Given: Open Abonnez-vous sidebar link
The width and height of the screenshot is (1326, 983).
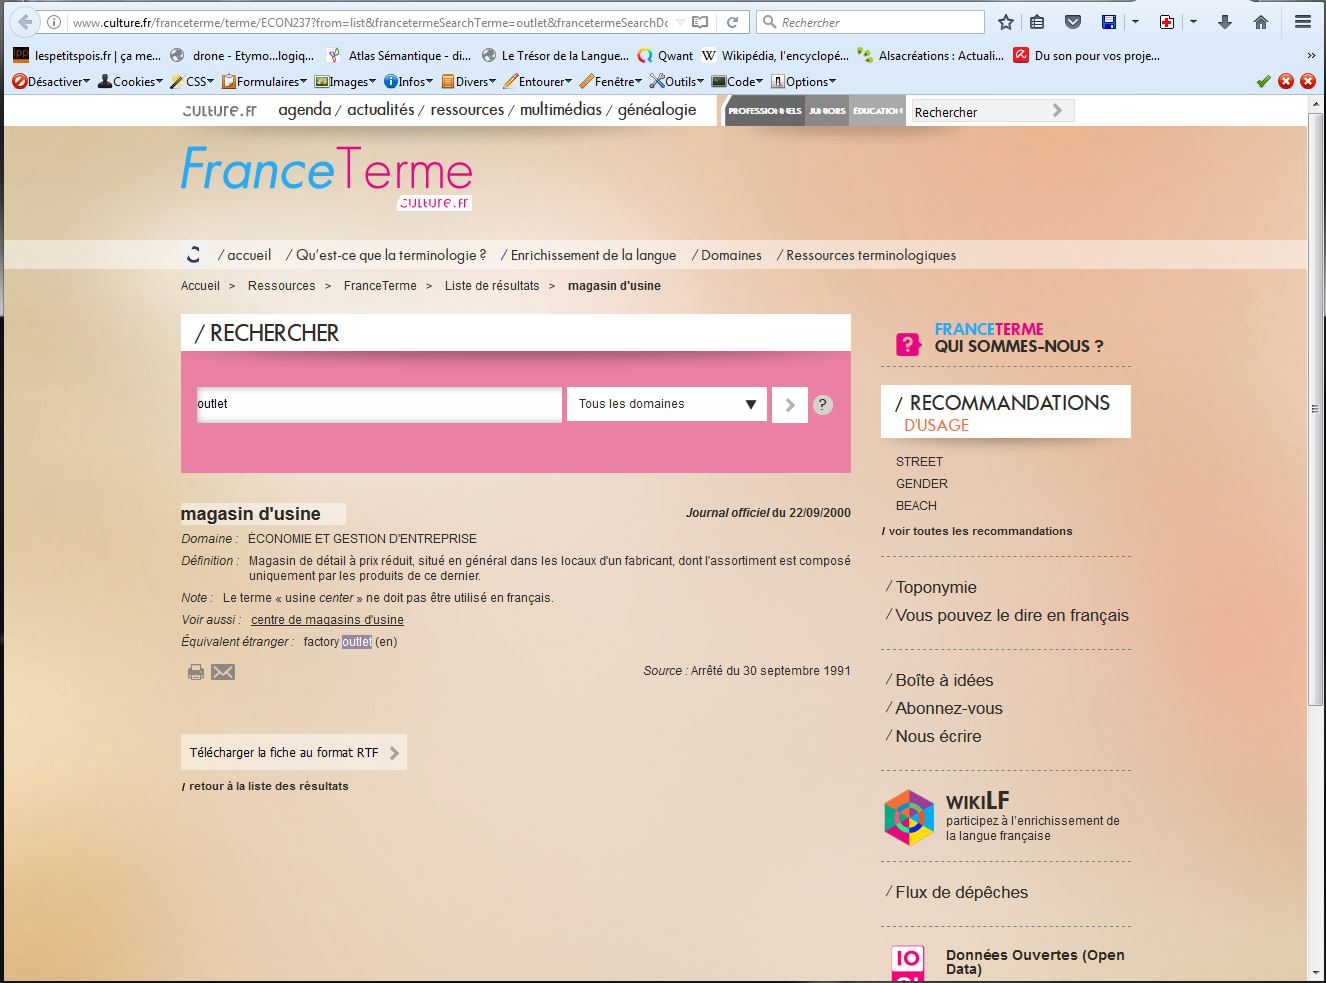Looking at the screenshot, I should tap(949, 708).
